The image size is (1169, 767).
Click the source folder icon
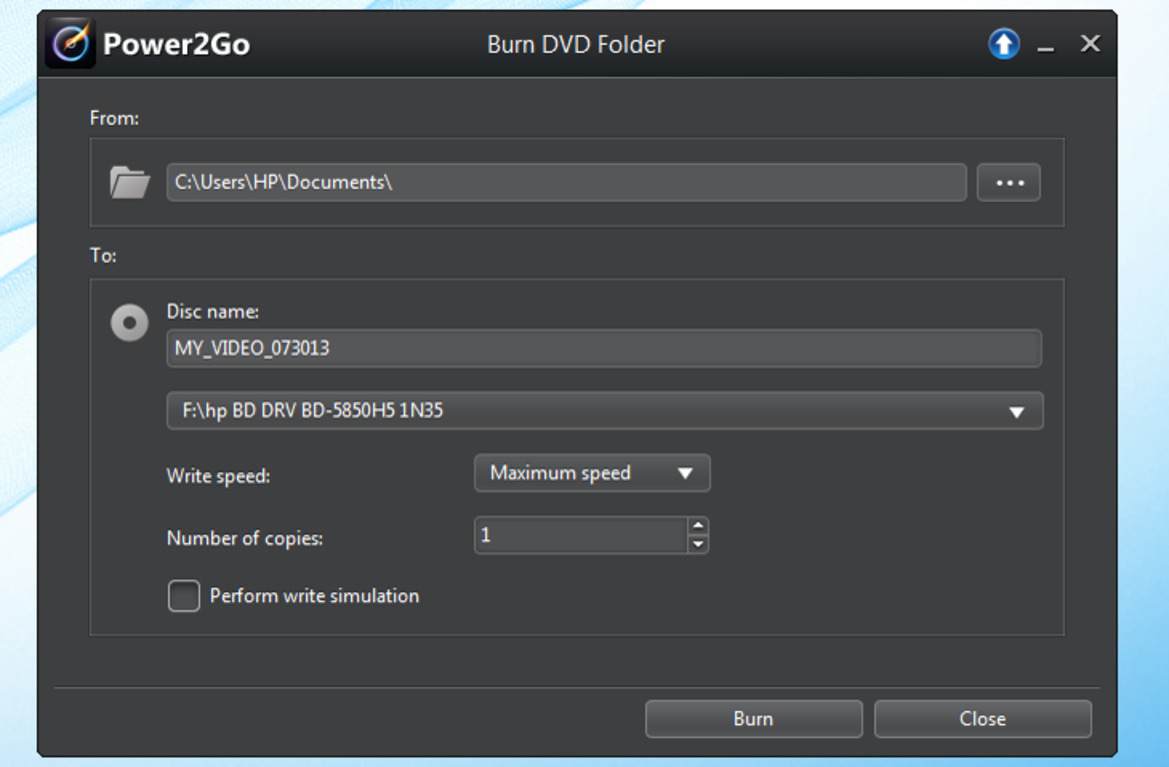(x=130, y=182)
